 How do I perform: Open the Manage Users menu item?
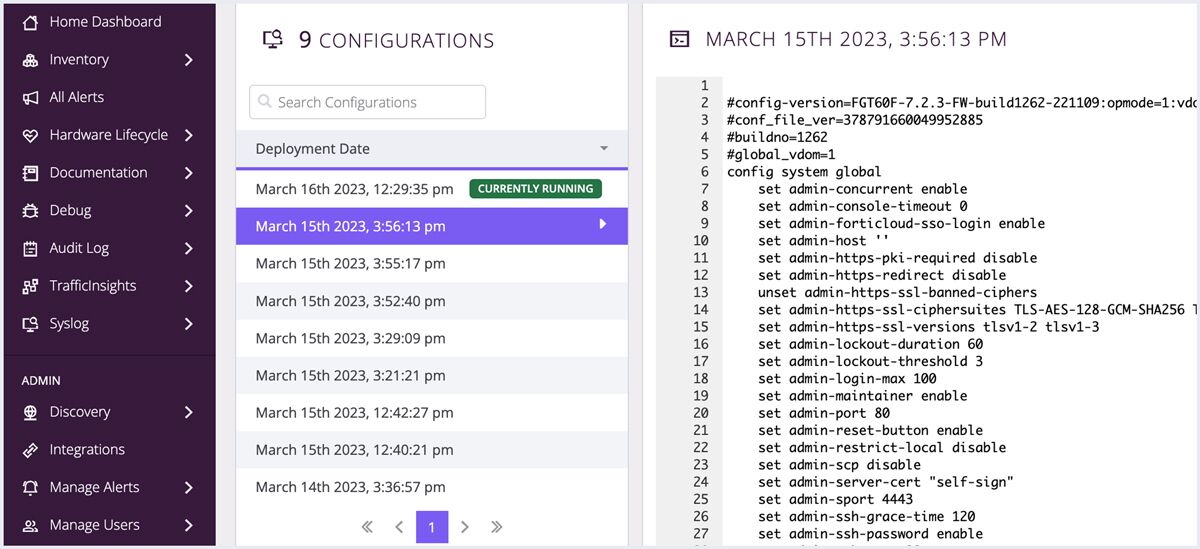pyautogui.click(x=94, y=525)
